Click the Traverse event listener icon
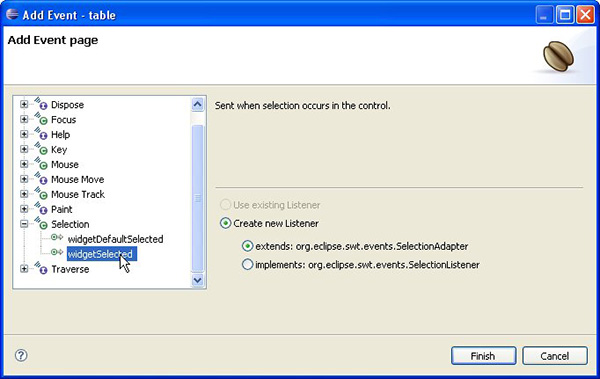 41,268
